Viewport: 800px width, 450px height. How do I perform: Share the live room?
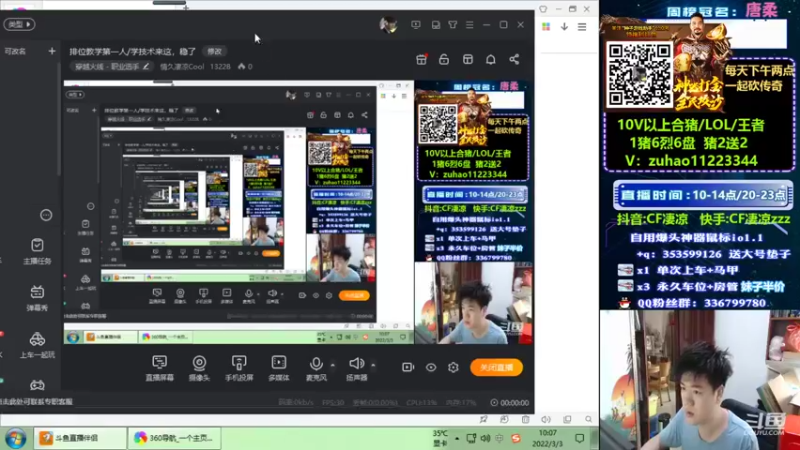click(514, 60)
